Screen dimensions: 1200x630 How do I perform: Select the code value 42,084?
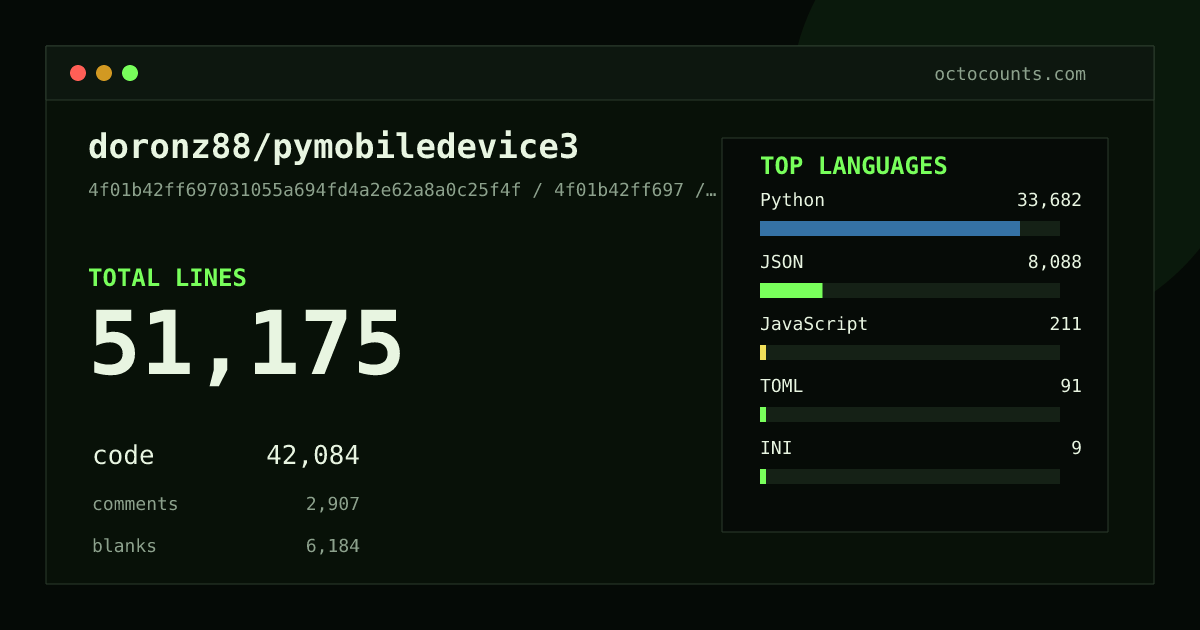[x=313, y=455]
